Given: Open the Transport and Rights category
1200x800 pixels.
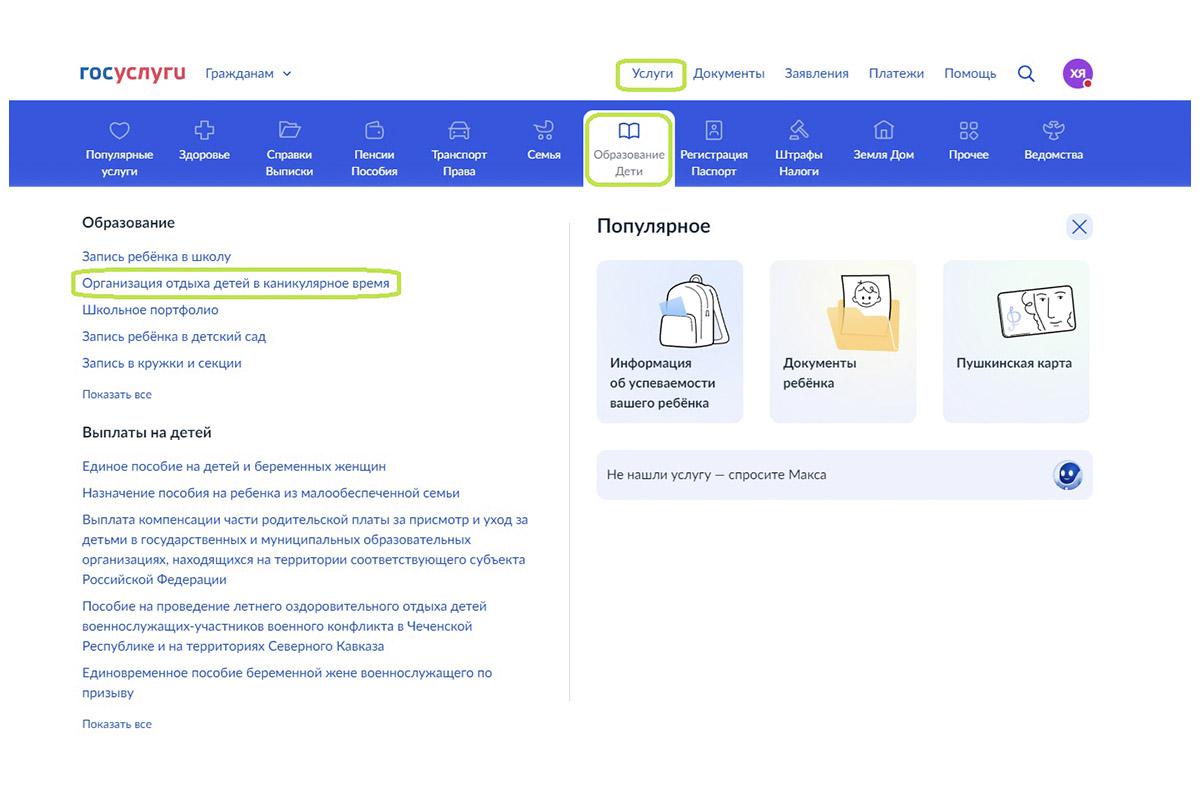Looking at the screenshot, I should [459, 146].
